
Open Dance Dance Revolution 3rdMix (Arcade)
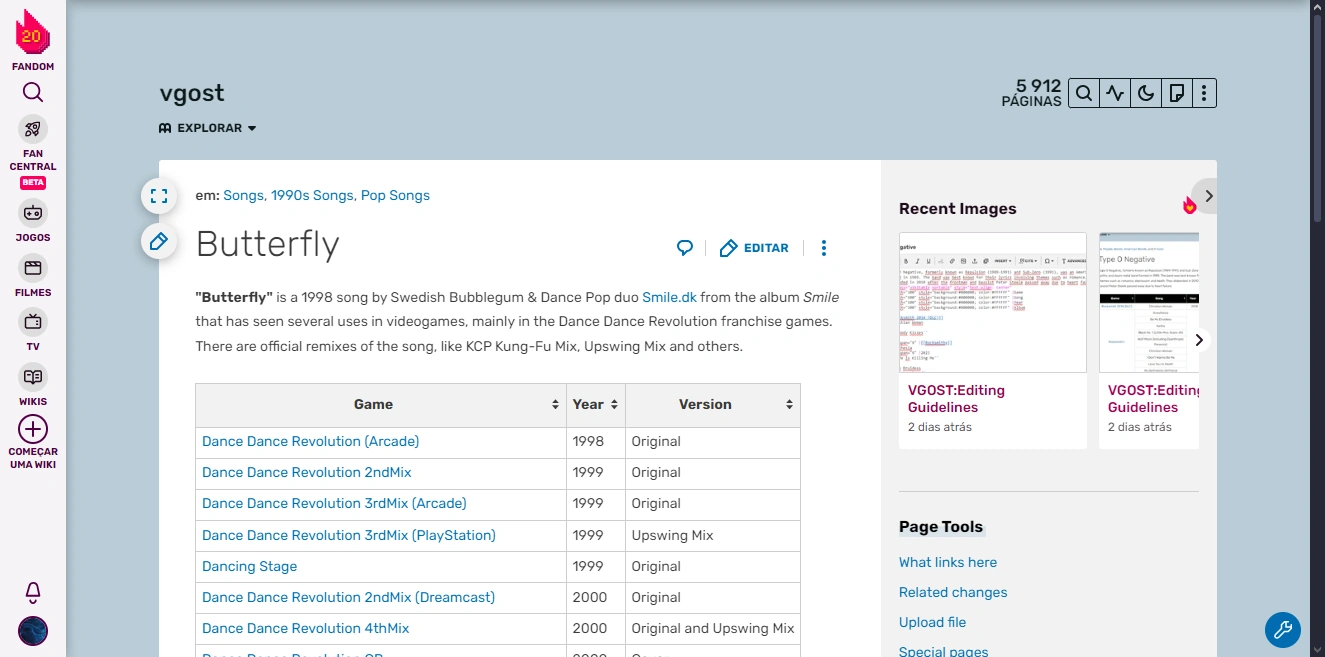334,503
